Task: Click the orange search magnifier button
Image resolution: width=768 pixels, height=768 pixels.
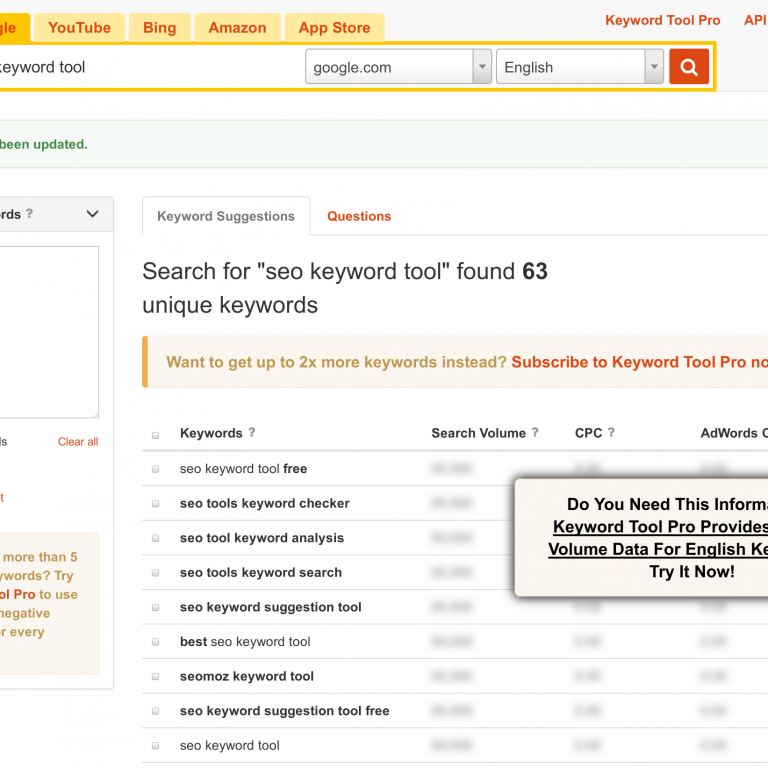Action: [x=689, y=67]
